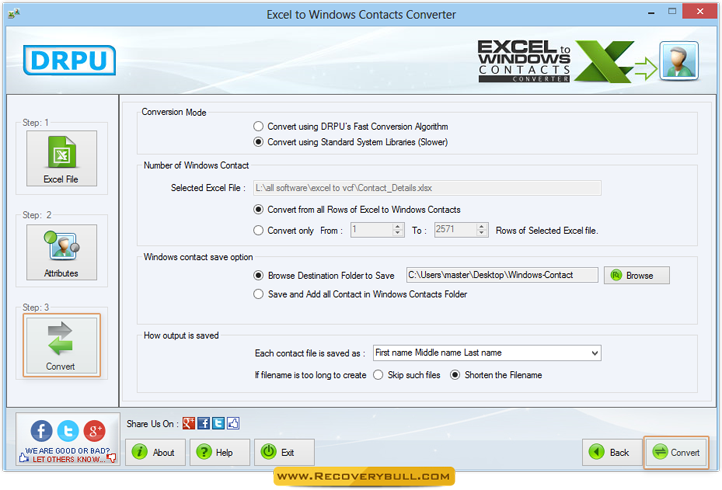Open the Attributes step icon
The image size is (722, 490).
61,251
